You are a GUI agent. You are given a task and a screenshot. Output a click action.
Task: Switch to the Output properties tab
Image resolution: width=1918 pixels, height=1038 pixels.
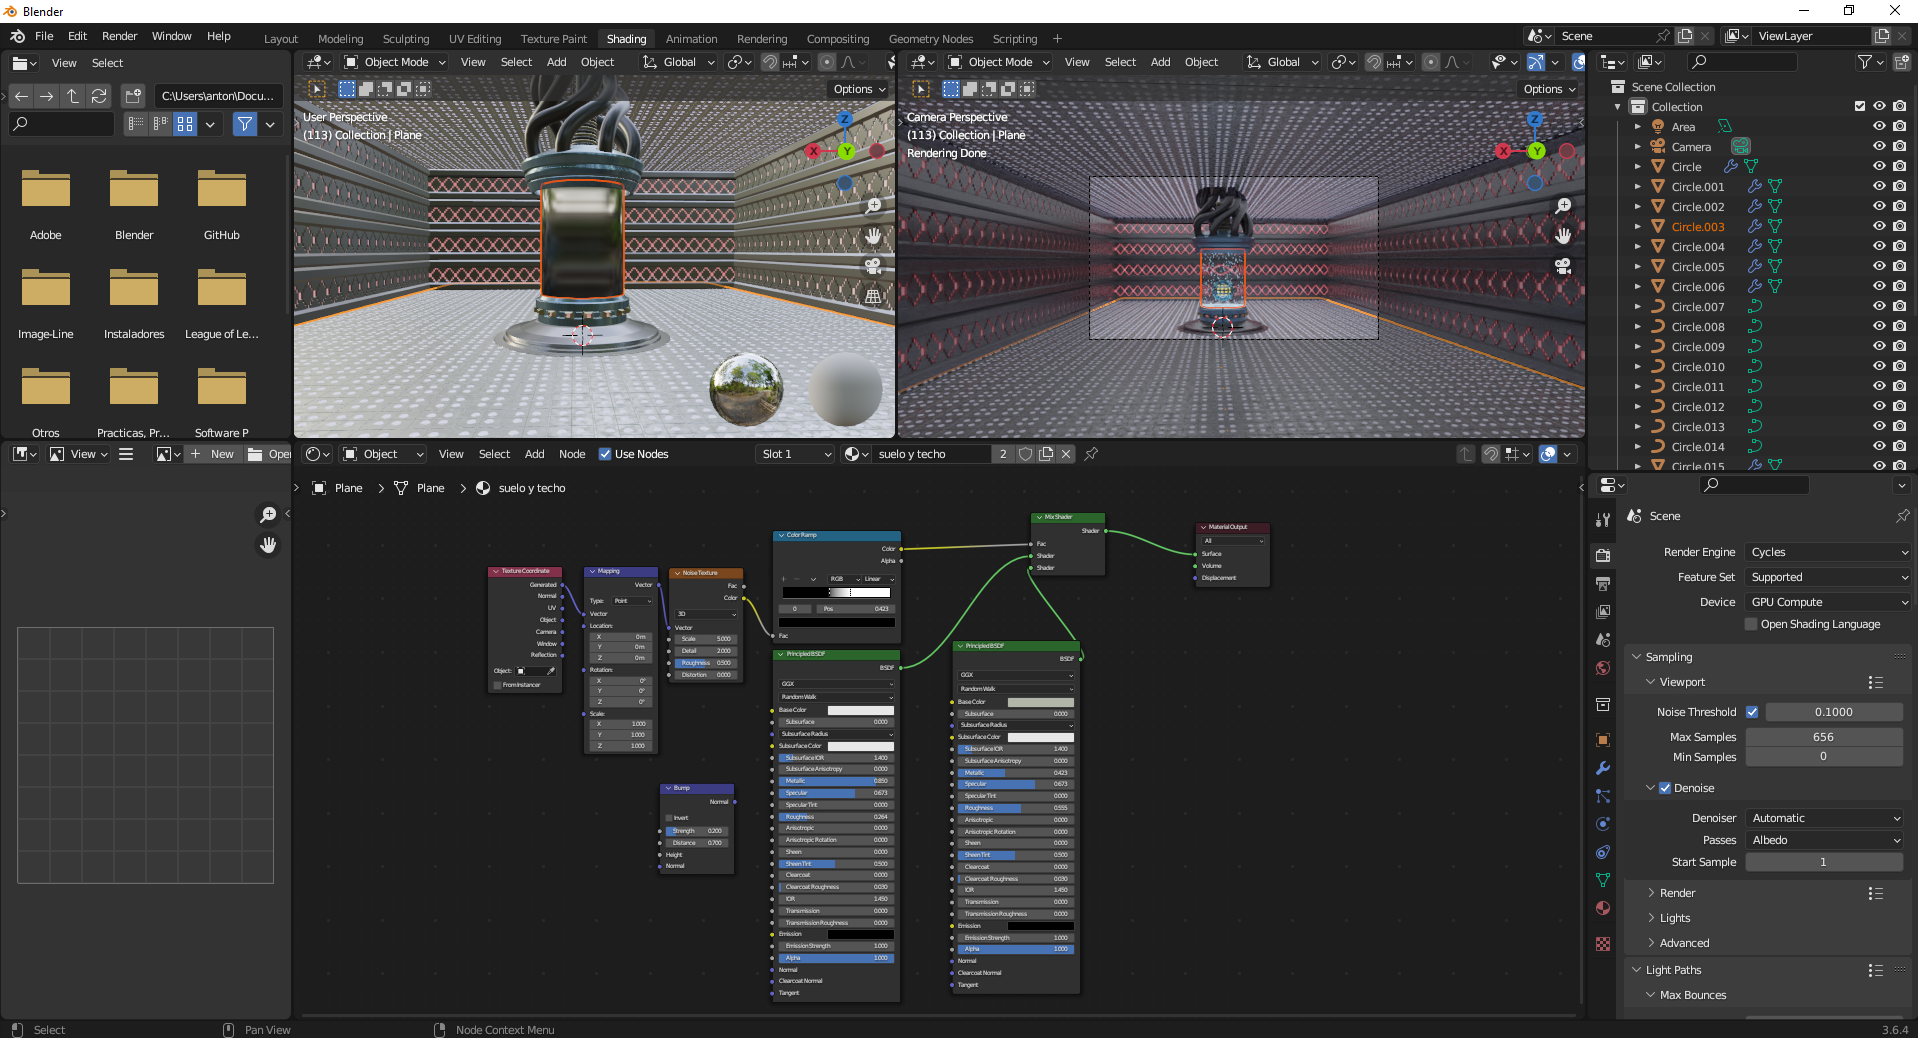(1603, 583)
